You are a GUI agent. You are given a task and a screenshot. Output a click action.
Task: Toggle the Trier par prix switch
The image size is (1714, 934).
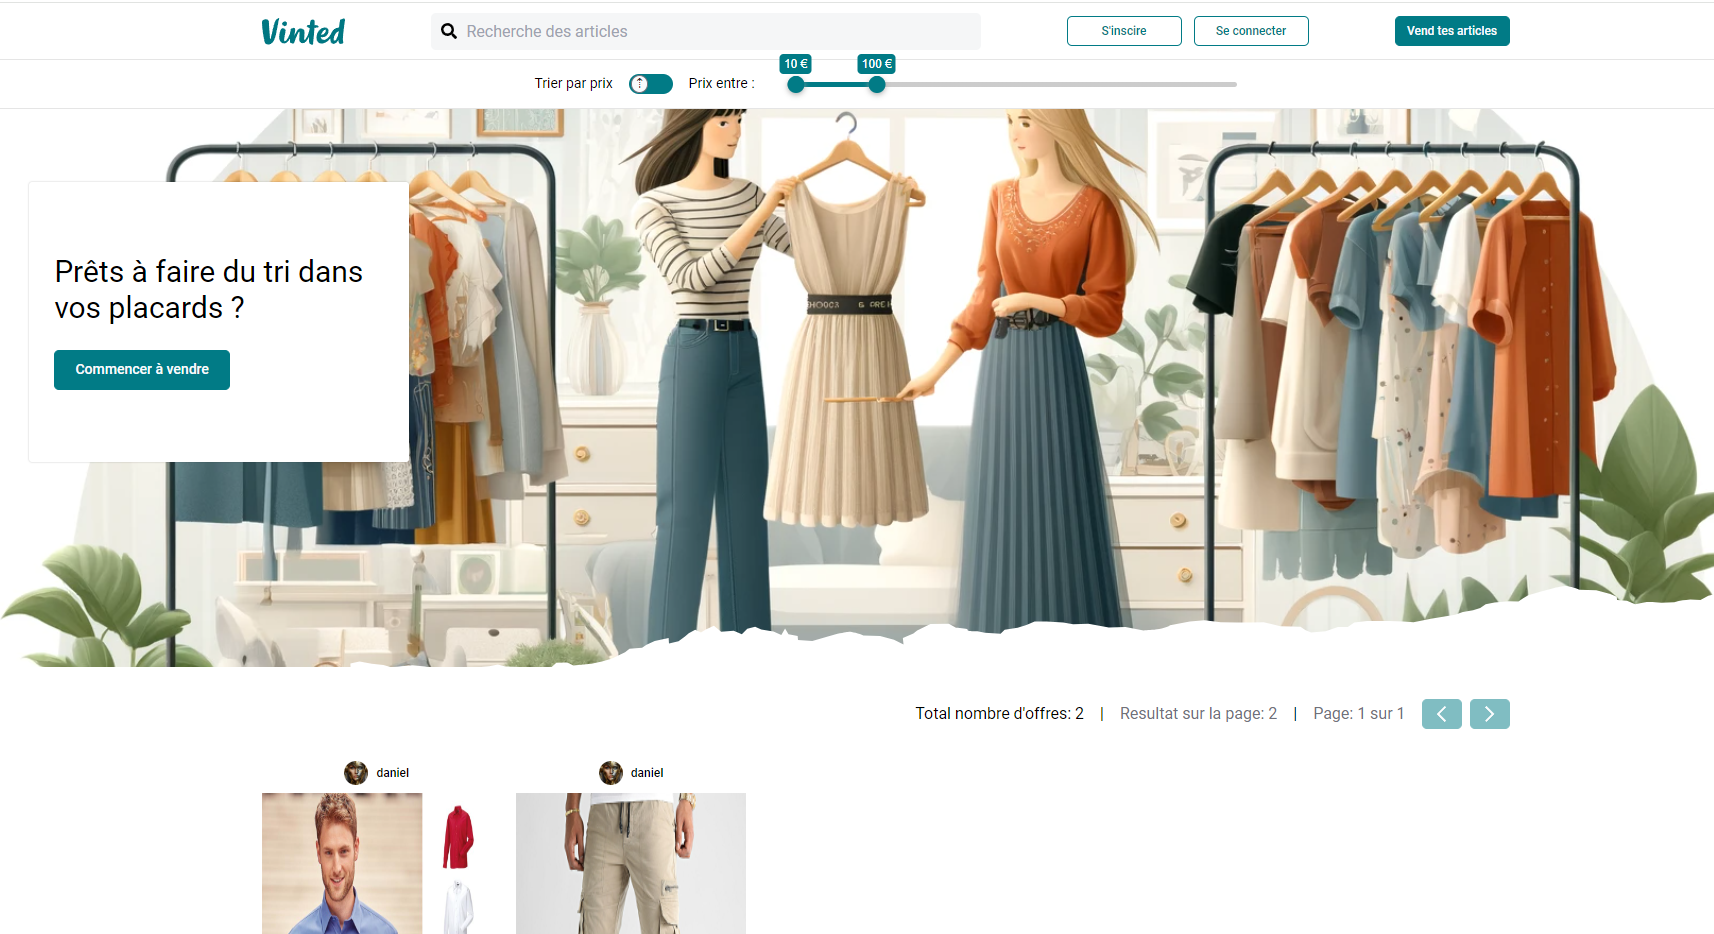(650, 84)
